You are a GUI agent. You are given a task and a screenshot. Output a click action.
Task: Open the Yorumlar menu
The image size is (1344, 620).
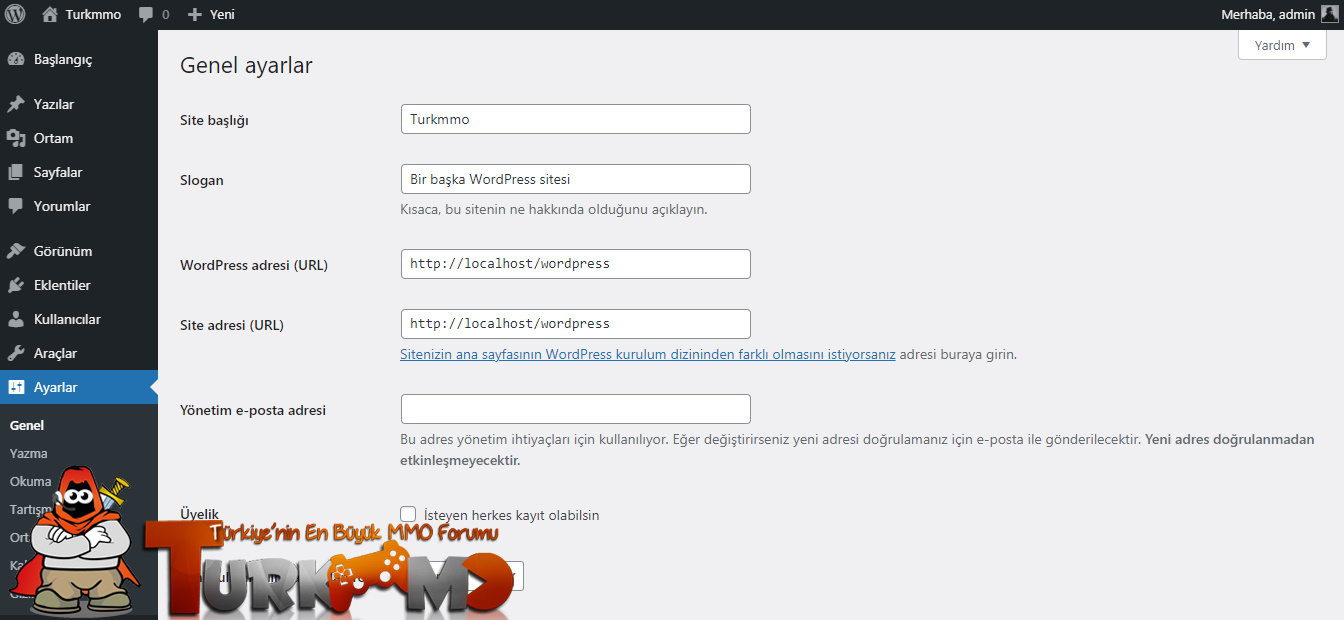pyautogui.click(x=79, y=206)
